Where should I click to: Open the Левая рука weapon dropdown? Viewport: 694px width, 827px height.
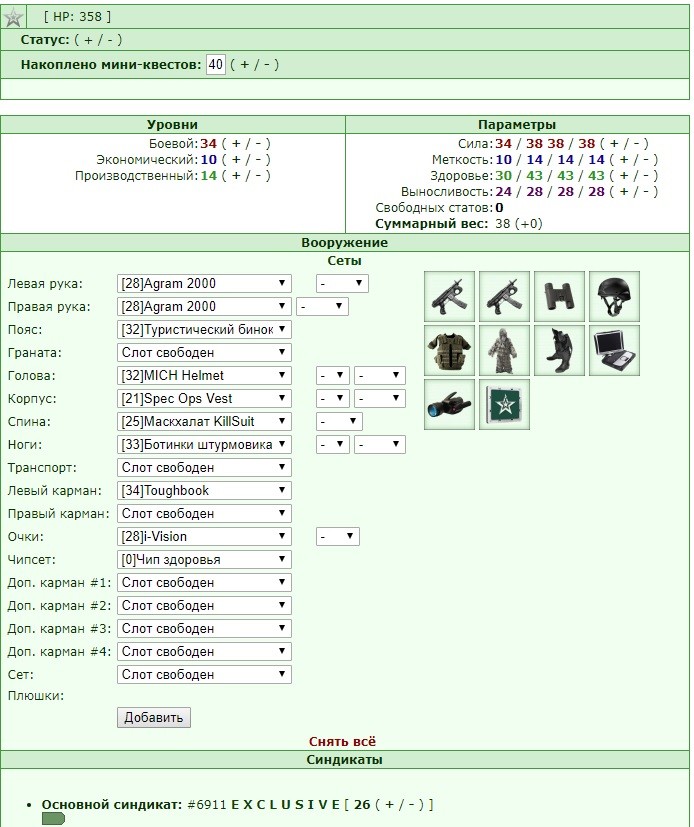(204, 284)
